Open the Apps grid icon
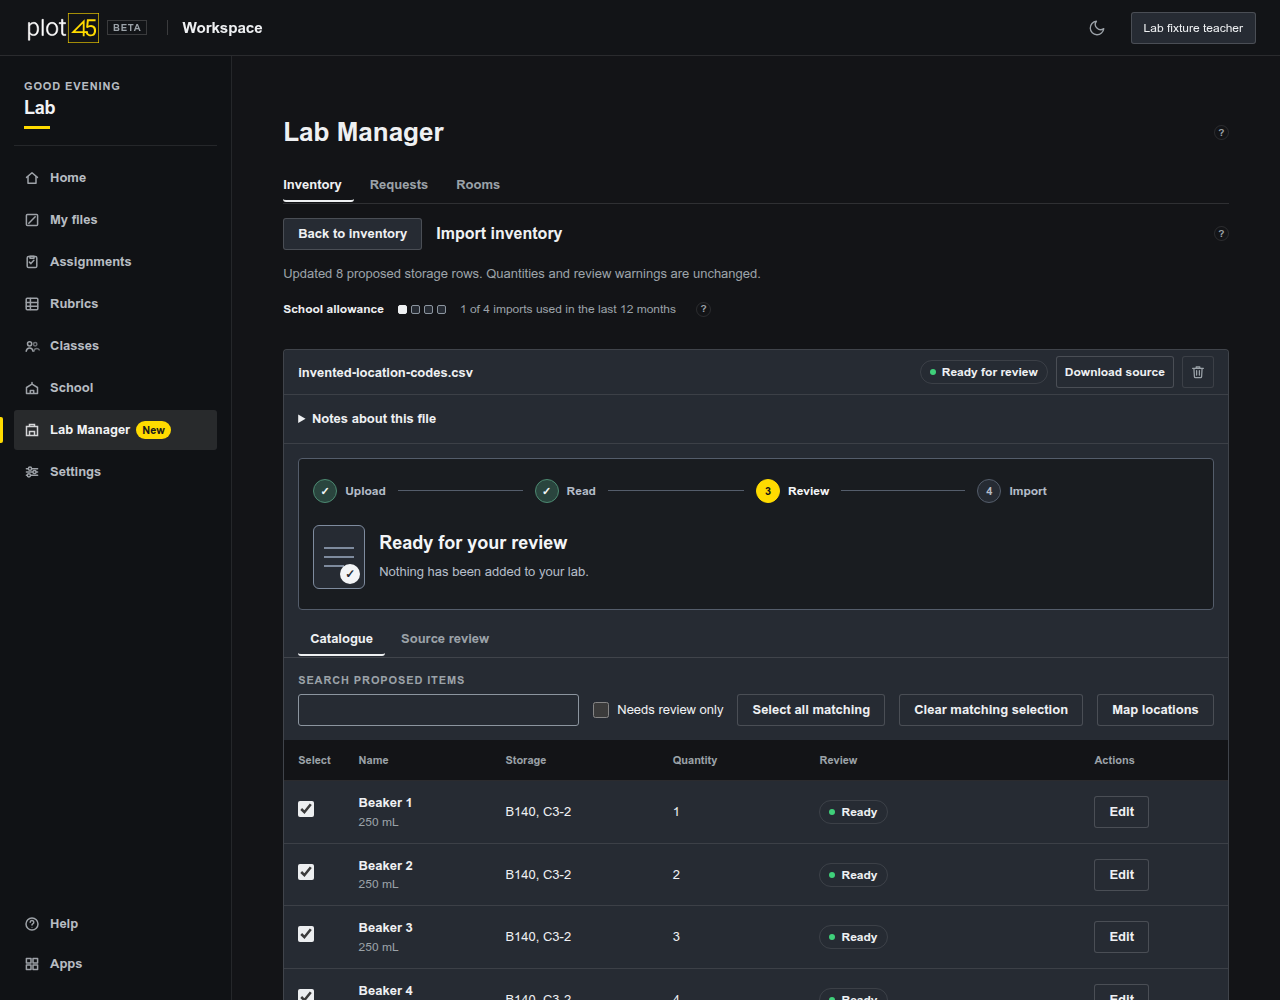 coord(32,964)
